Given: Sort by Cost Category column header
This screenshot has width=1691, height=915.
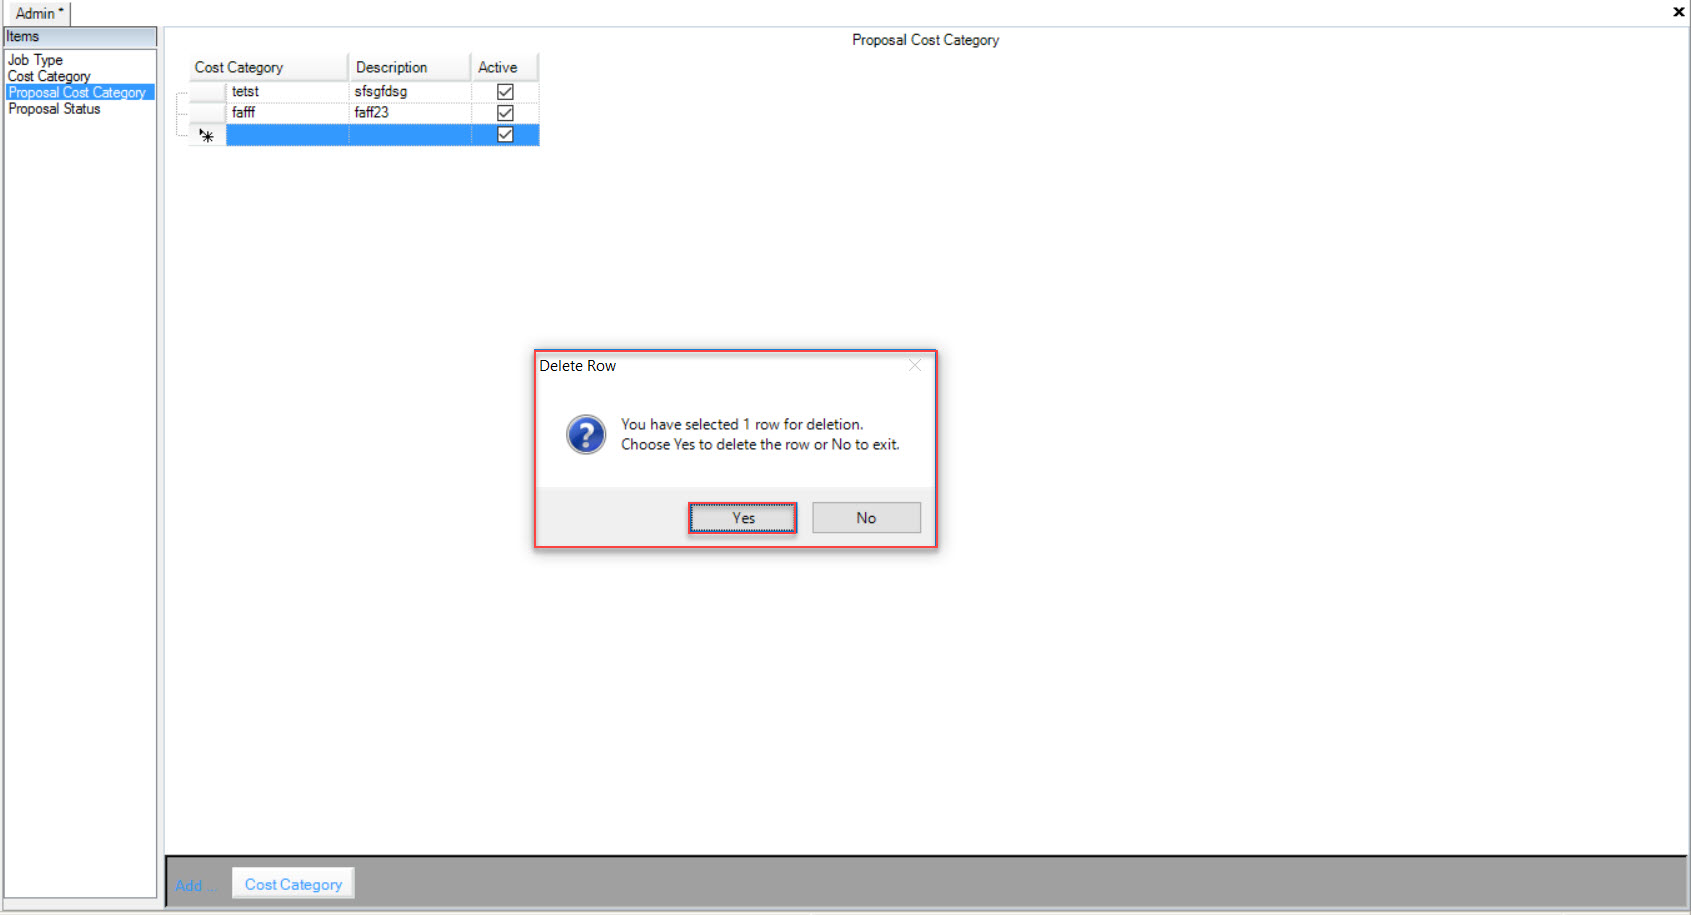Looking at the screenshot, I should pos(268,67).
